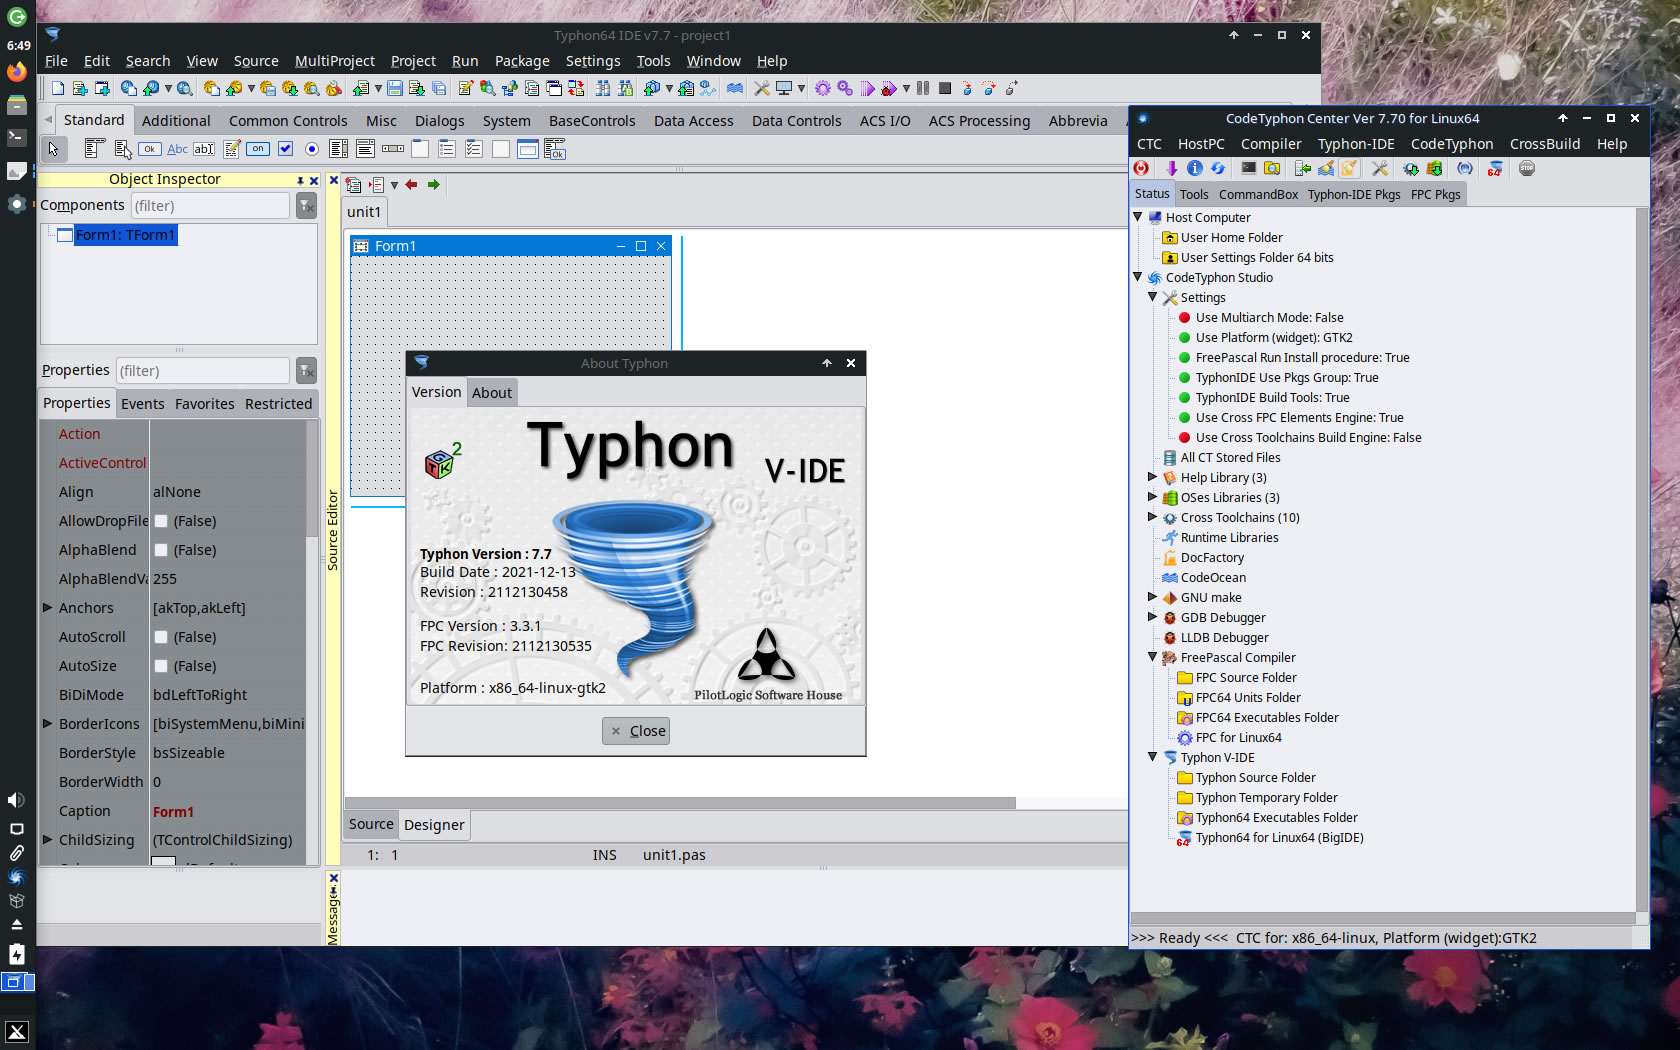Pick the TMemo component icon
The image size is (1680, 1050).
pyautogui.click(x=232, y=149)
